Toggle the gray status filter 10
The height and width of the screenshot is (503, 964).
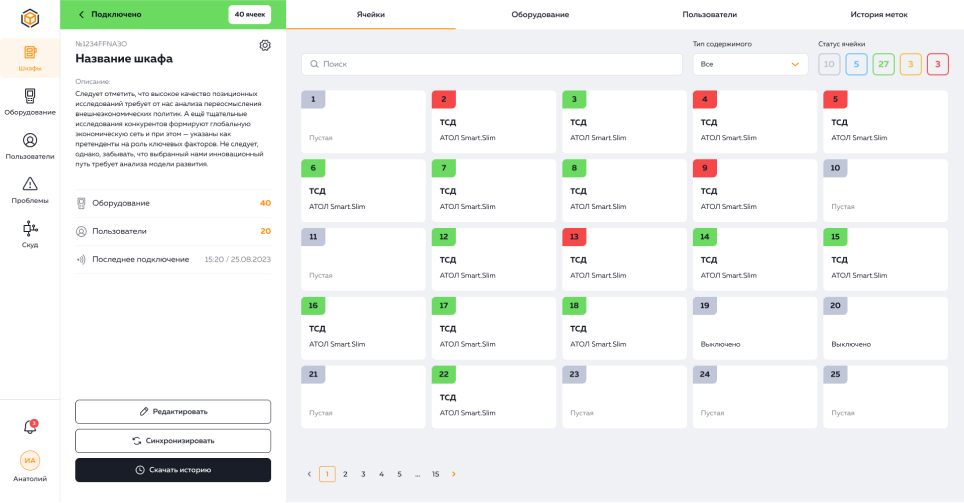coord(829,64)
